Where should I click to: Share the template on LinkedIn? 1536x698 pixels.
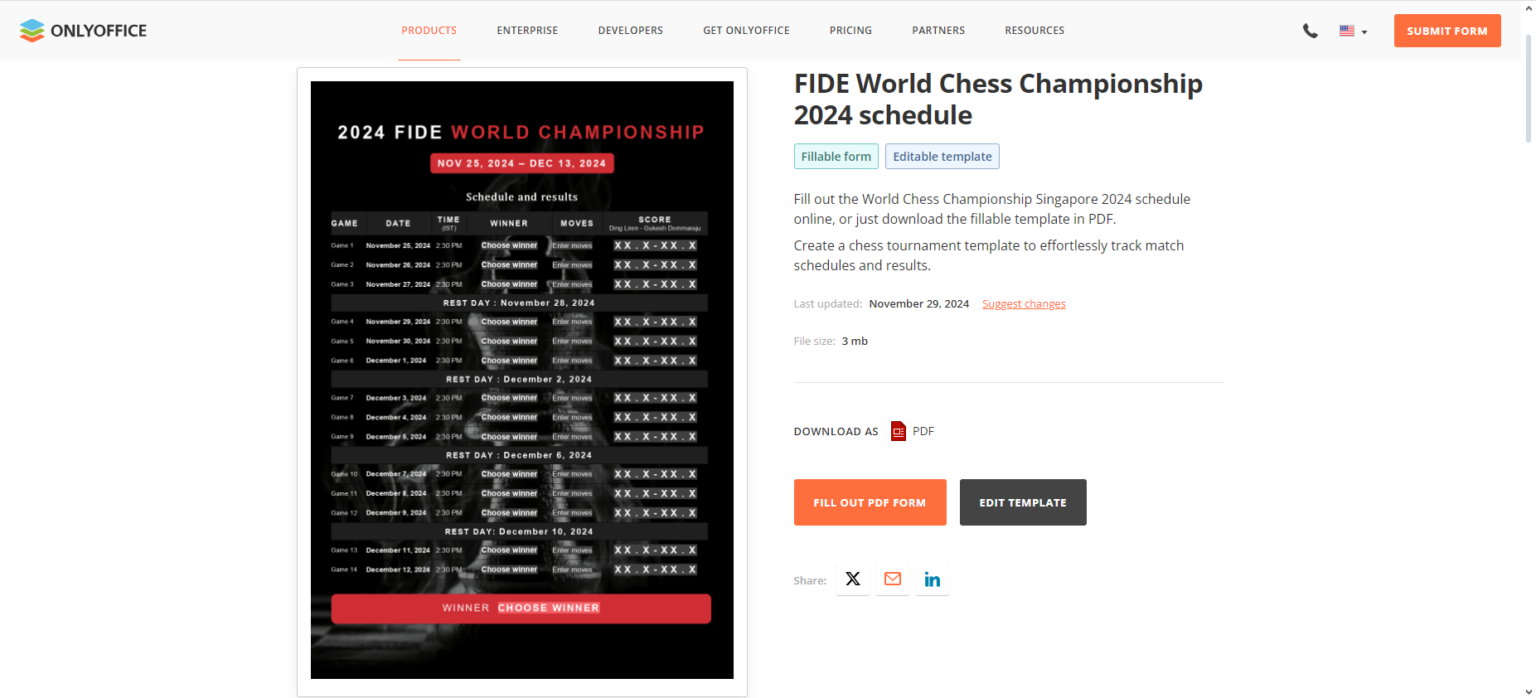click(932, 578)
